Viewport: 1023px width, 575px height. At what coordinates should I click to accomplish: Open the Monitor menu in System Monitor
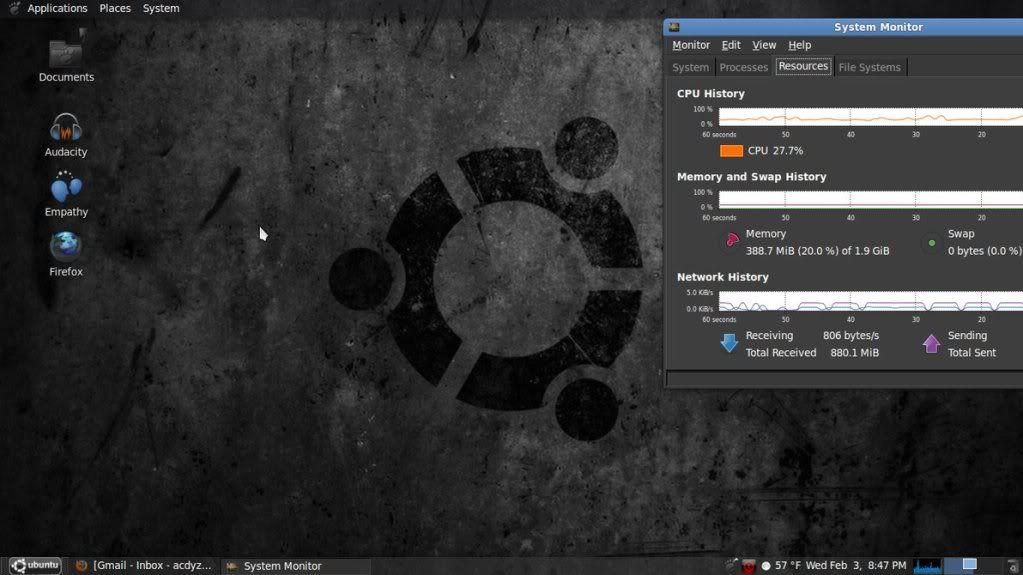[x=691, y=45]
